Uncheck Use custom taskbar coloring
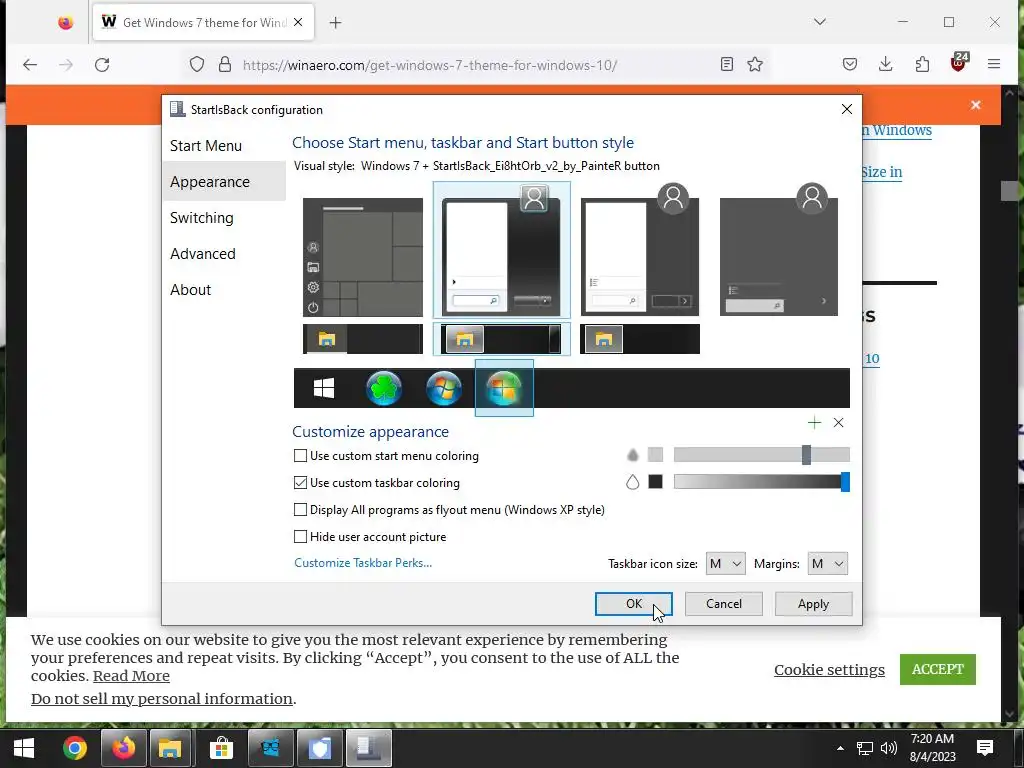This screenshot has width=1024, height=768. pos(300,483)
